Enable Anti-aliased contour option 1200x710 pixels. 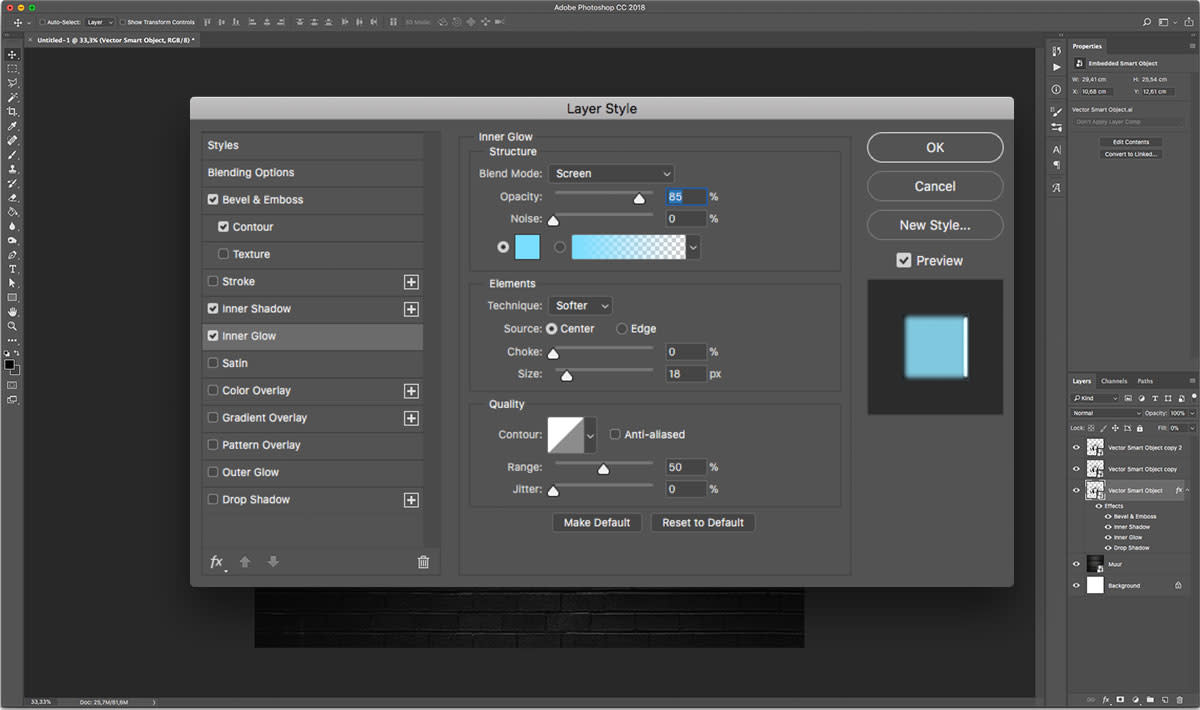pos(615,435)
